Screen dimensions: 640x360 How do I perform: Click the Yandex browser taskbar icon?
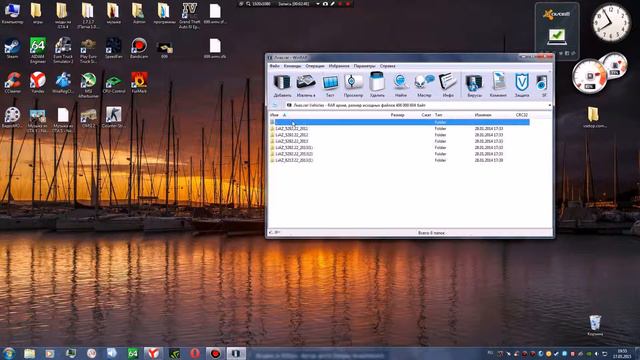pyautogui.click(x=153, y=353)
